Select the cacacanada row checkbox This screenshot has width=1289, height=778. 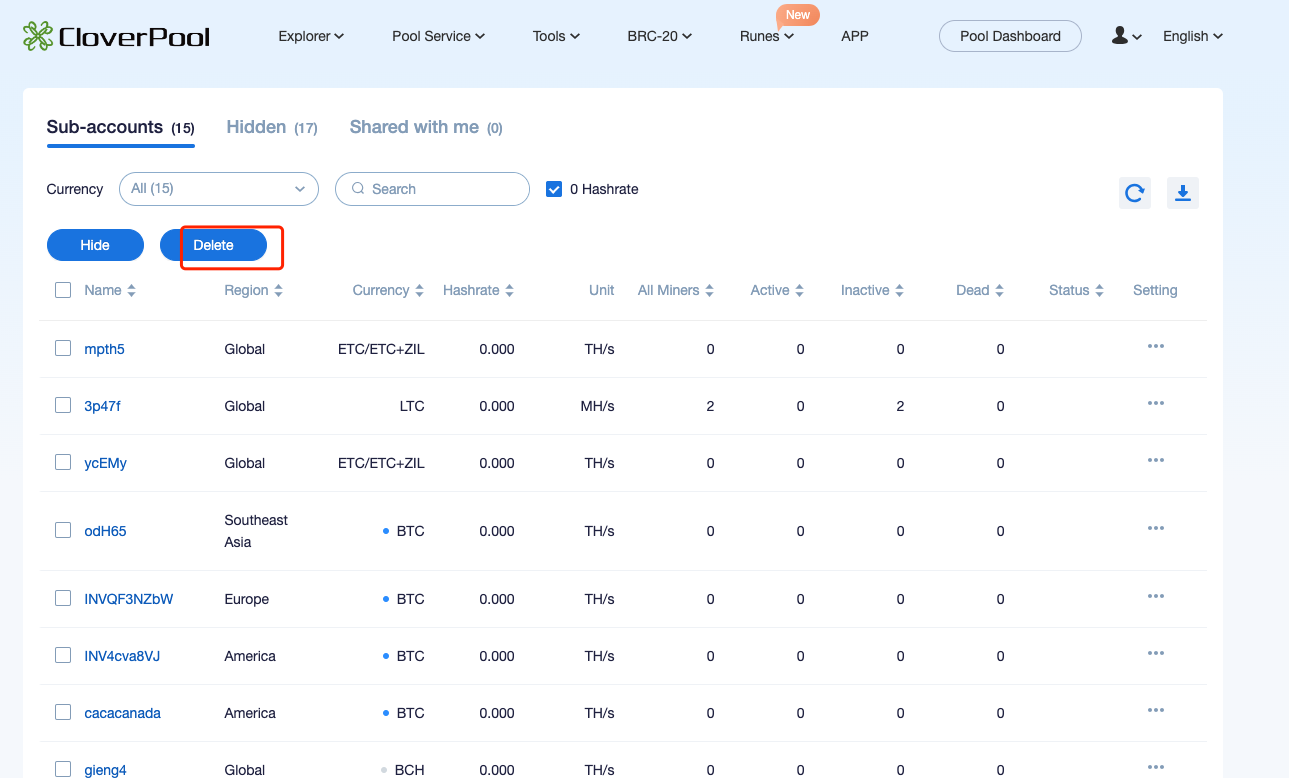(x=63, y=712)
